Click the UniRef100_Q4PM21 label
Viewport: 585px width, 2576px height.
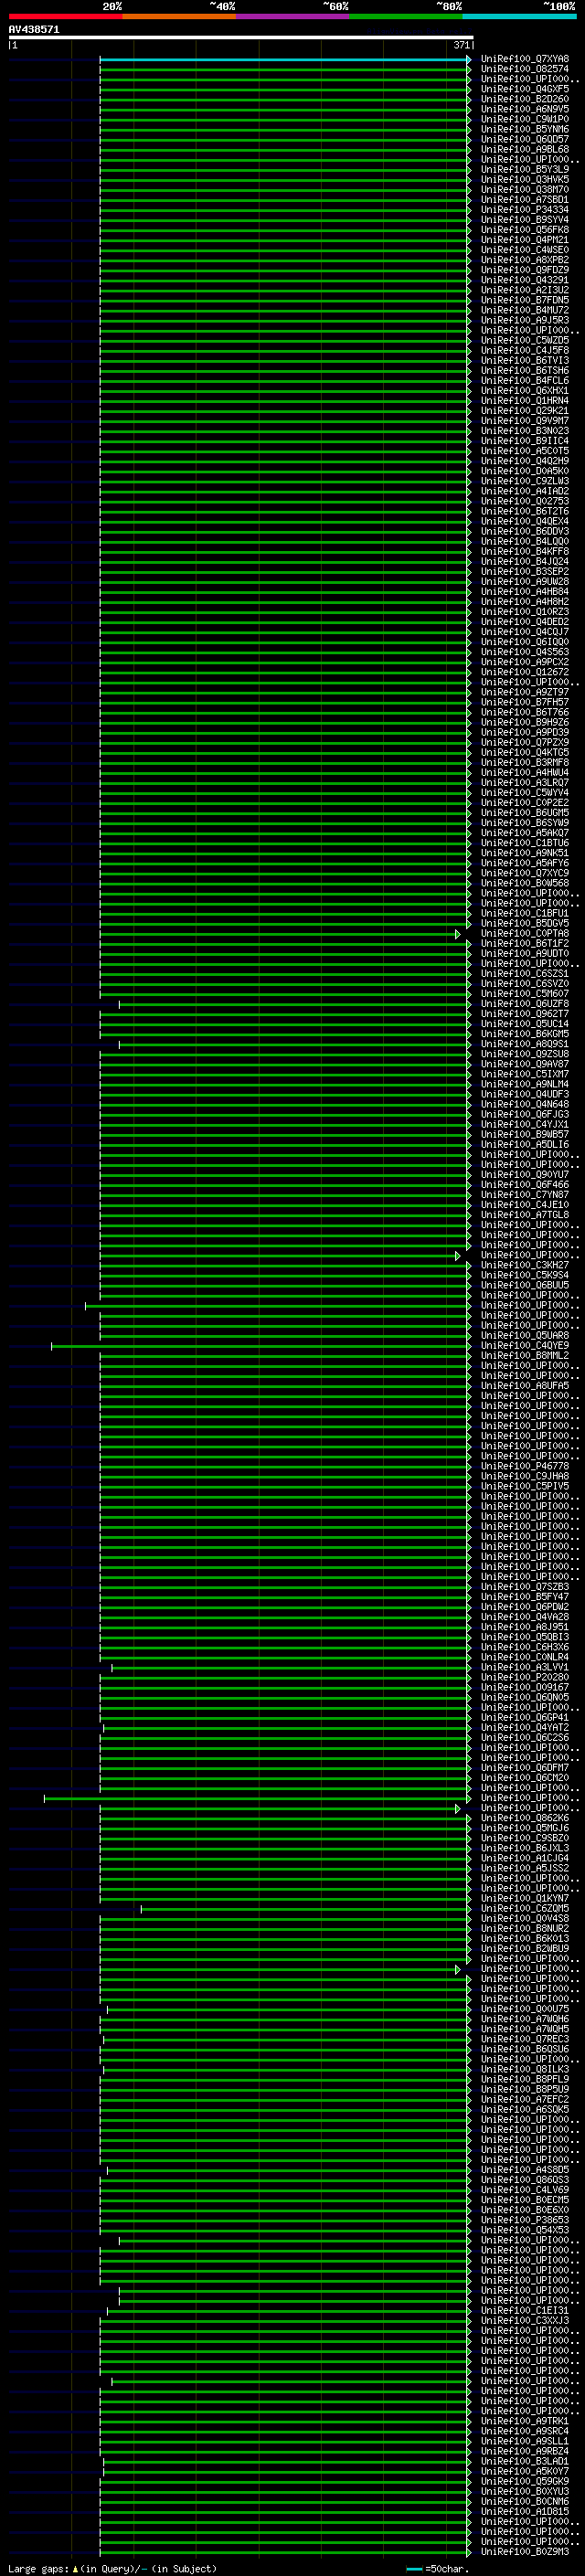pos(525,240)
